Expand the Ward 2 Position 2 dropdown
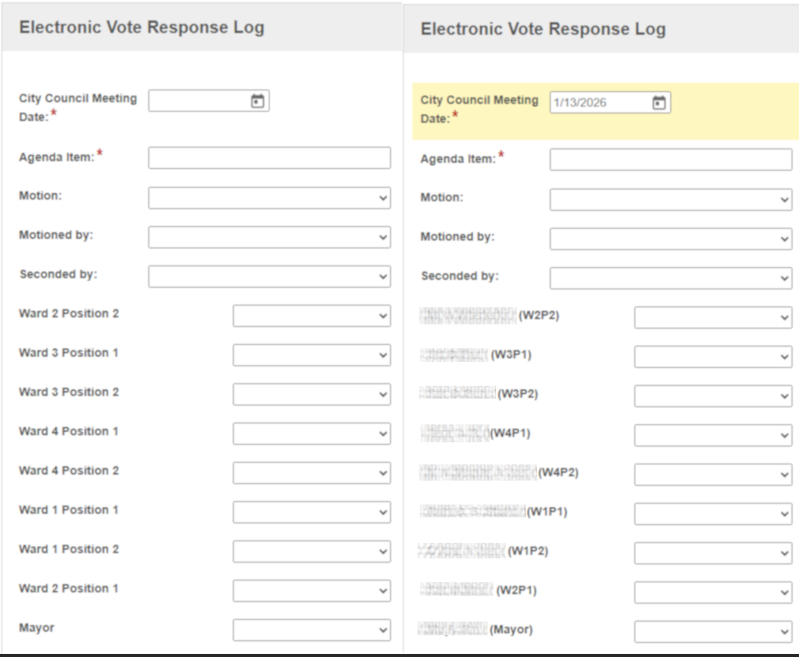The image size is (799, 657). tap(311, 316)
